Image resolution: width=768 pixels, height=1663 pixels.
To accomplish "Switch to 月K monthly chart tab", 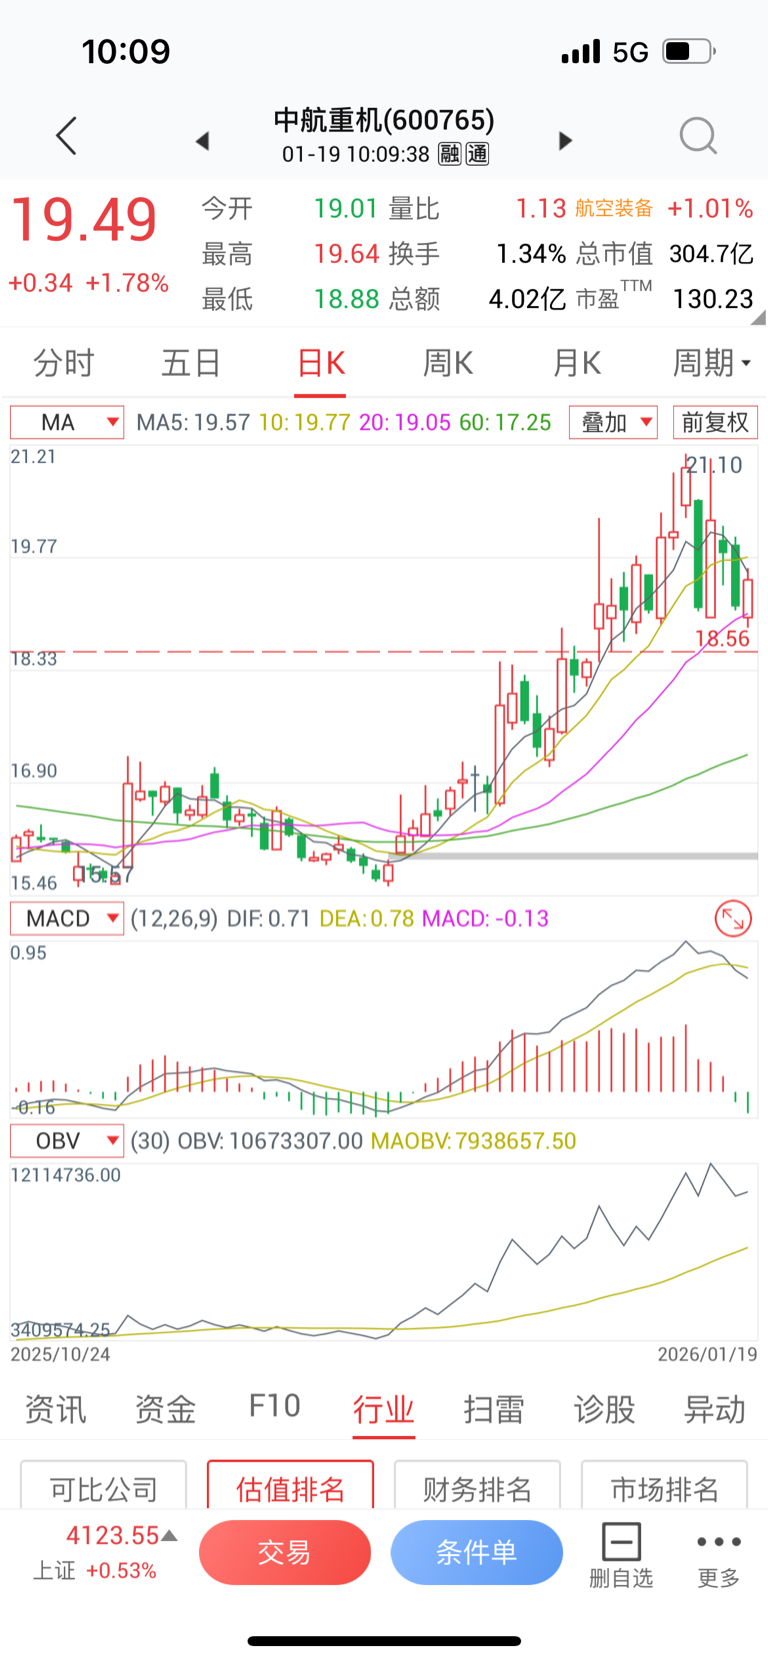I will click(x=577, y=363).
